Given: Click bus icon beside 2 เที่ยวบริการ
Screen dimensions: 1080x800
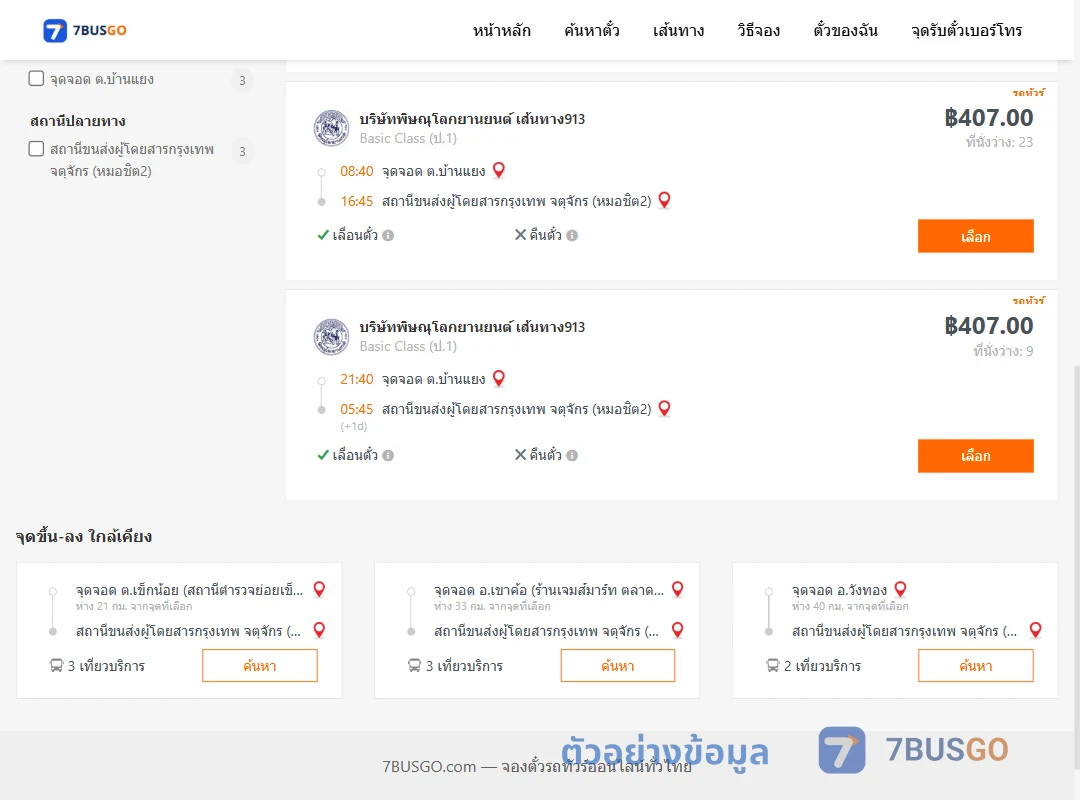Looking at the screenshot, I should click(772, 666).
